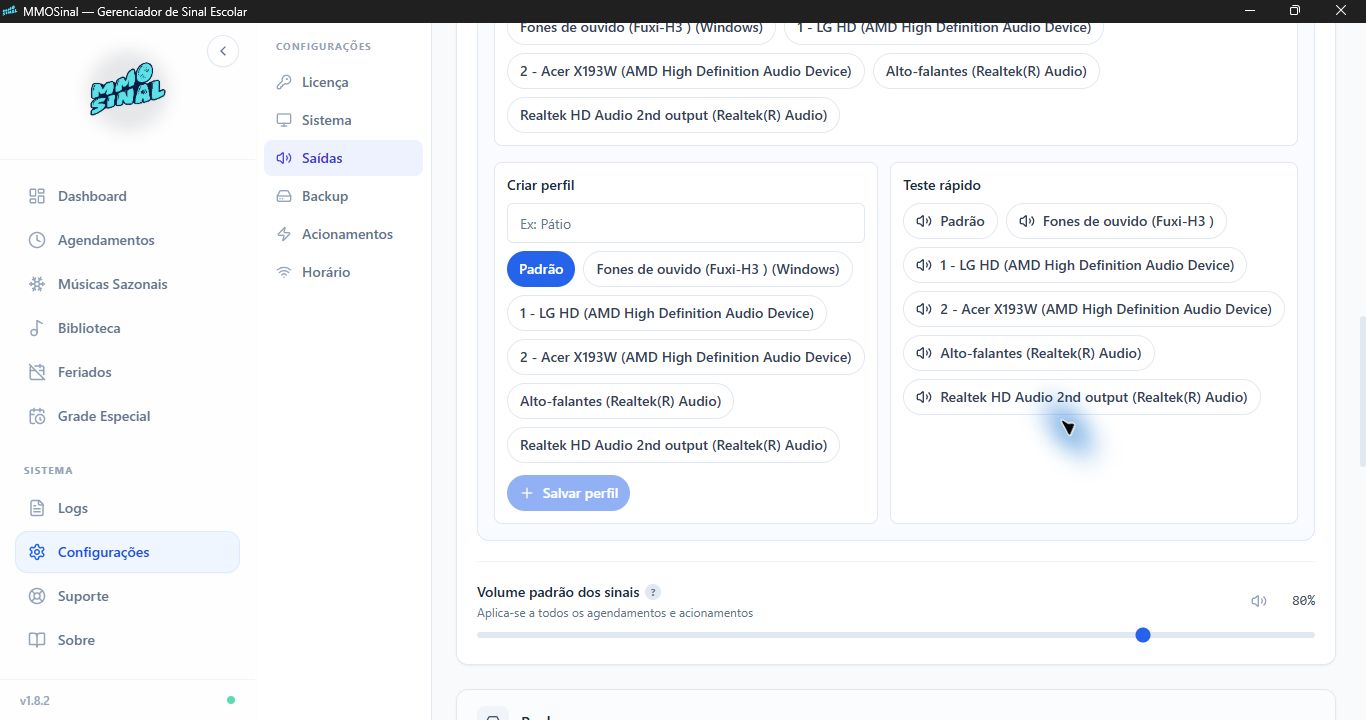Select the Saídas settings tab
The width and height of the screenshot is (1366, 720).
343,158
